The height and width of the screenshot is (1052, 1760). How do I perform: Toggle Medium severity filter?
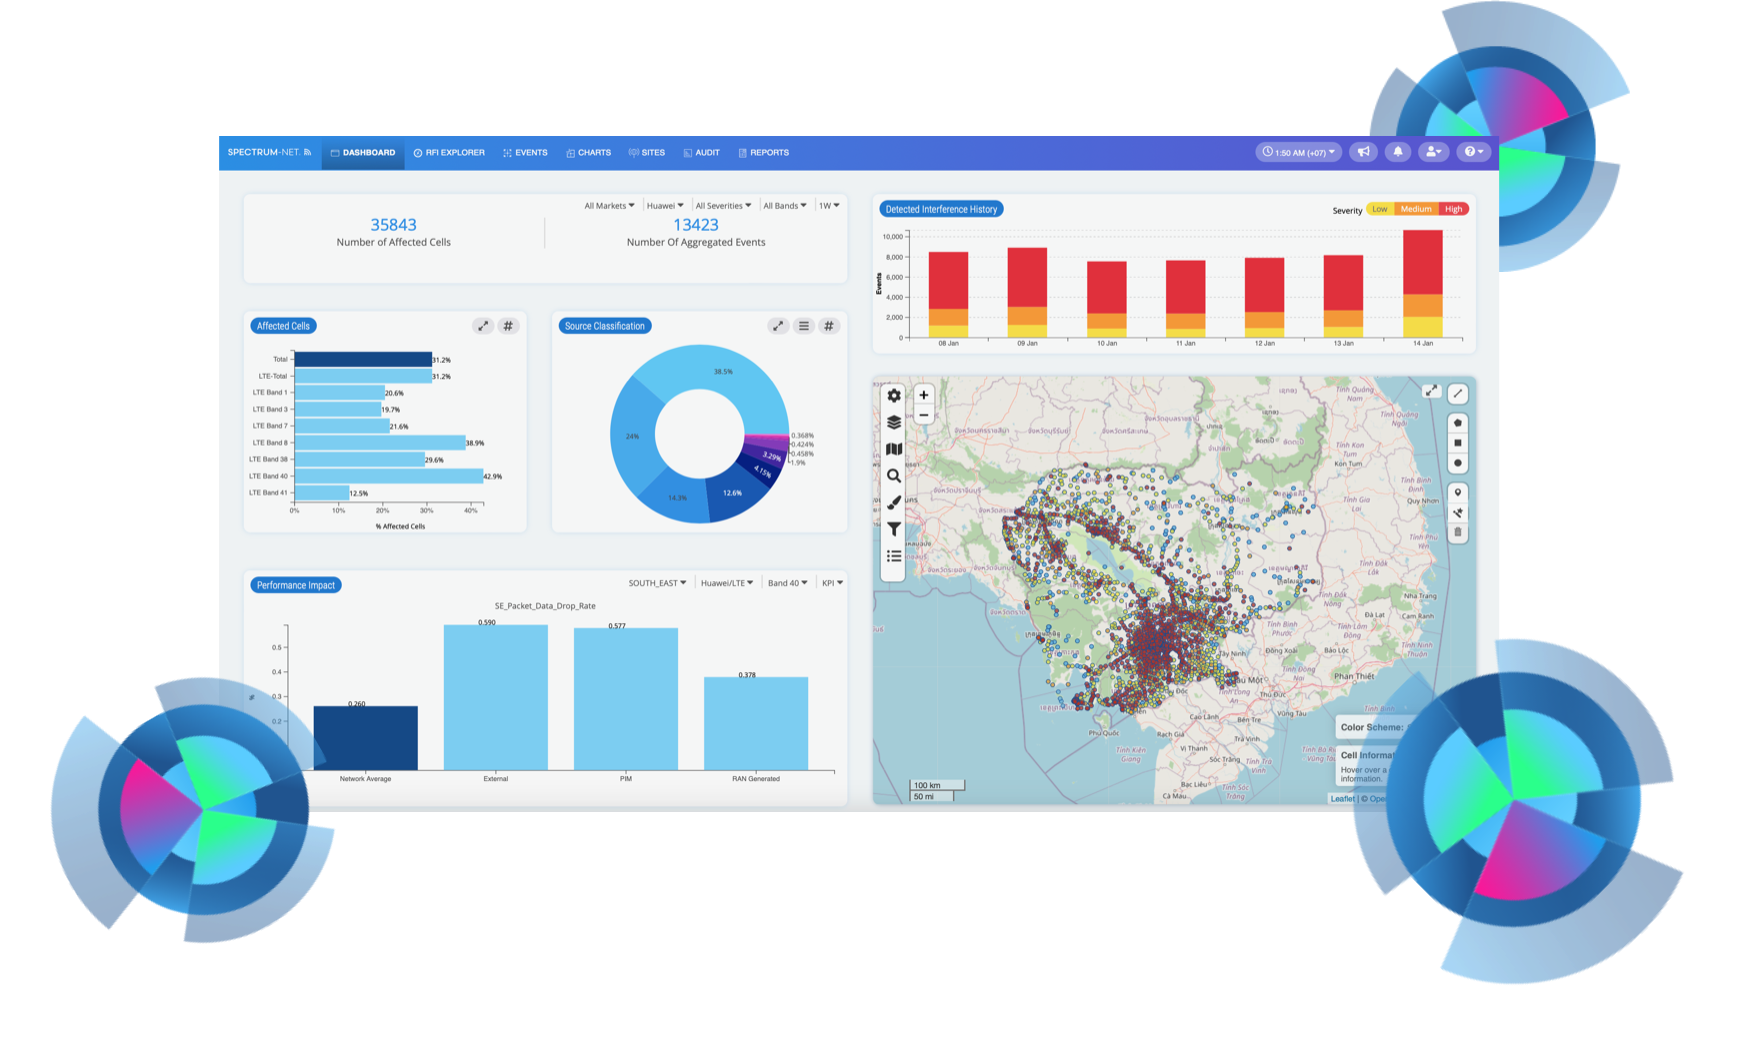point(1416,209)
